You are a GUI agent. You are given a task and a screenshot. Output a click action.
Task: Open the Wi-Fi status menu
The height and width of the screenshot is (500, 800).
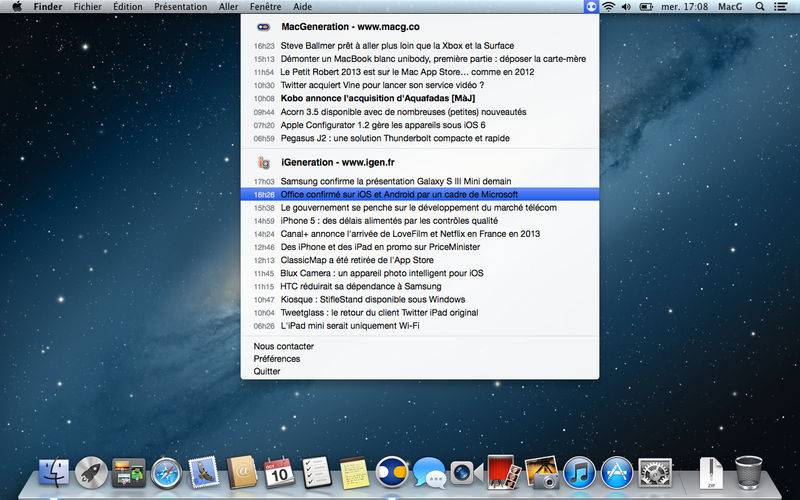[x=608, y=7]
